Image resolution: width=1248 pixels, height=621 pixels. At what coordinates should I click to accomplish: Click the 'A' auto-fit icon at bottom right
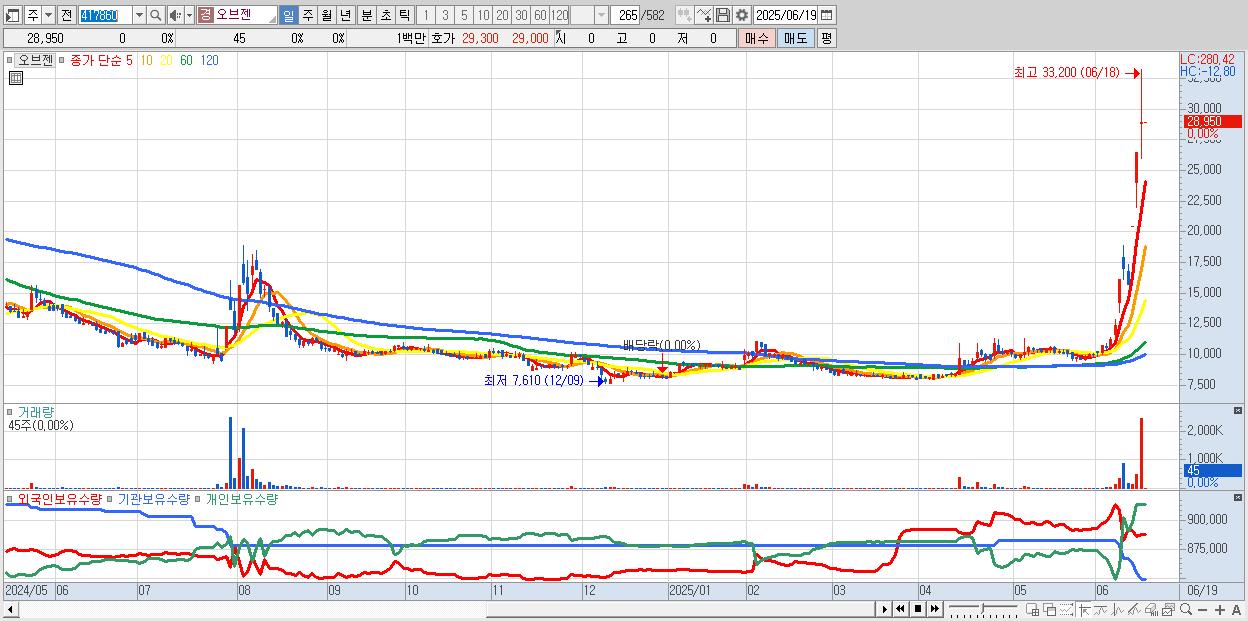point(1236,609)
